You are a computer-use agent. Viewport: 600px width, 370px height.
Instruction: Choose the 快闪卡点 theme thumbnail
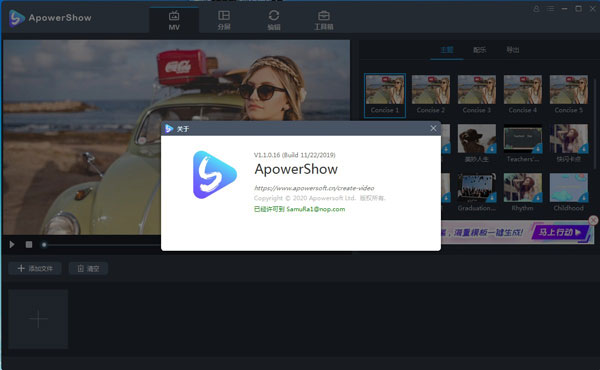(x=569, y=139)
